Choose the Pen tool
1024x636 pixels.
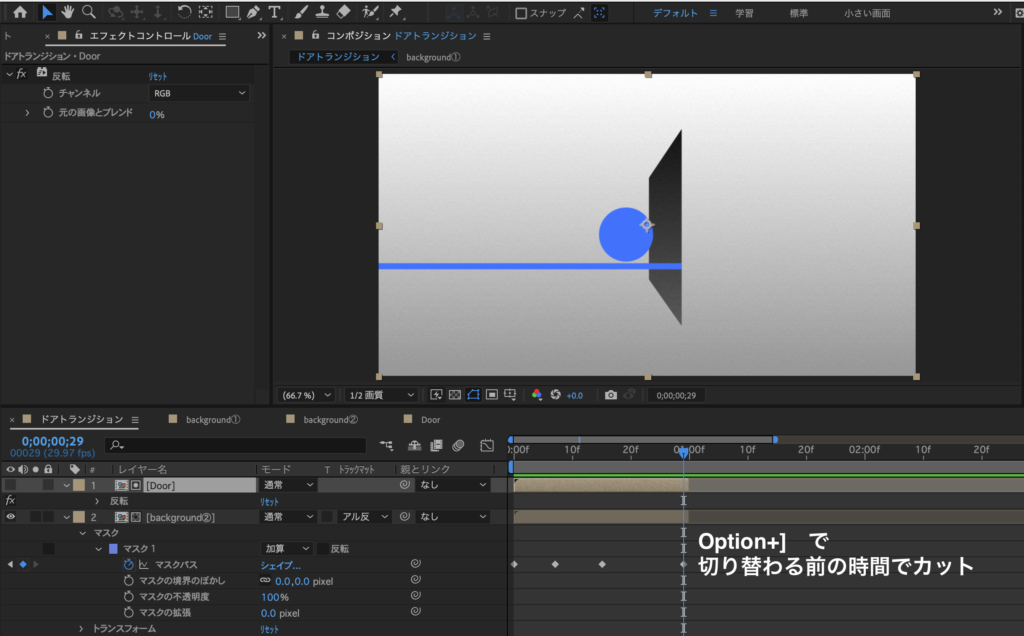tap(253, 13)
